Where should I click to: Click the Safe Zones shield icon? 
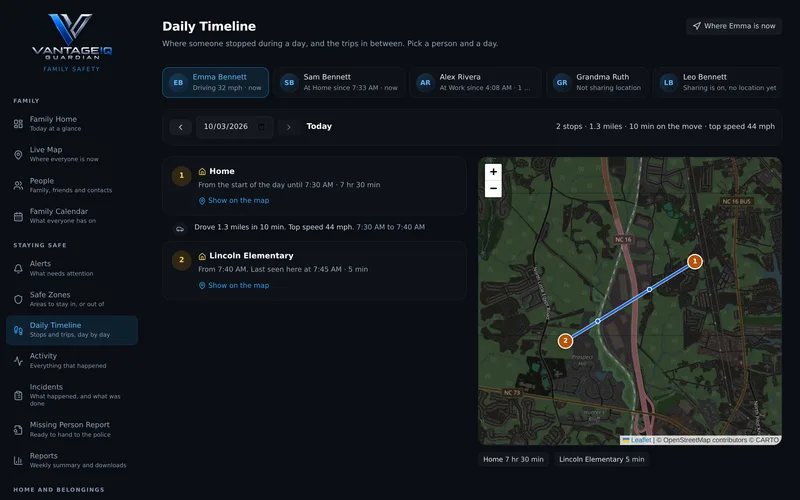(x=18, y=299)
